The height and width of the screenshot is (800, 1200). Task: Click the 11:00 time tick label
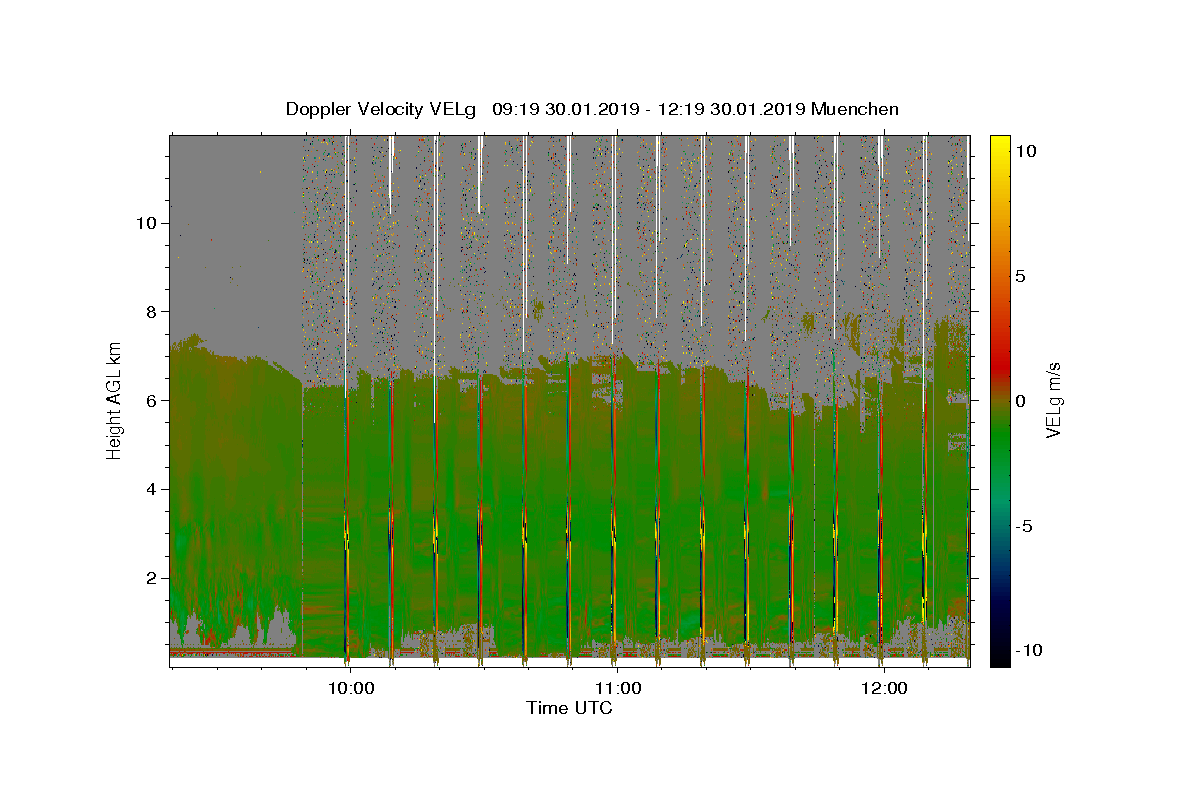tap(618, 689)
